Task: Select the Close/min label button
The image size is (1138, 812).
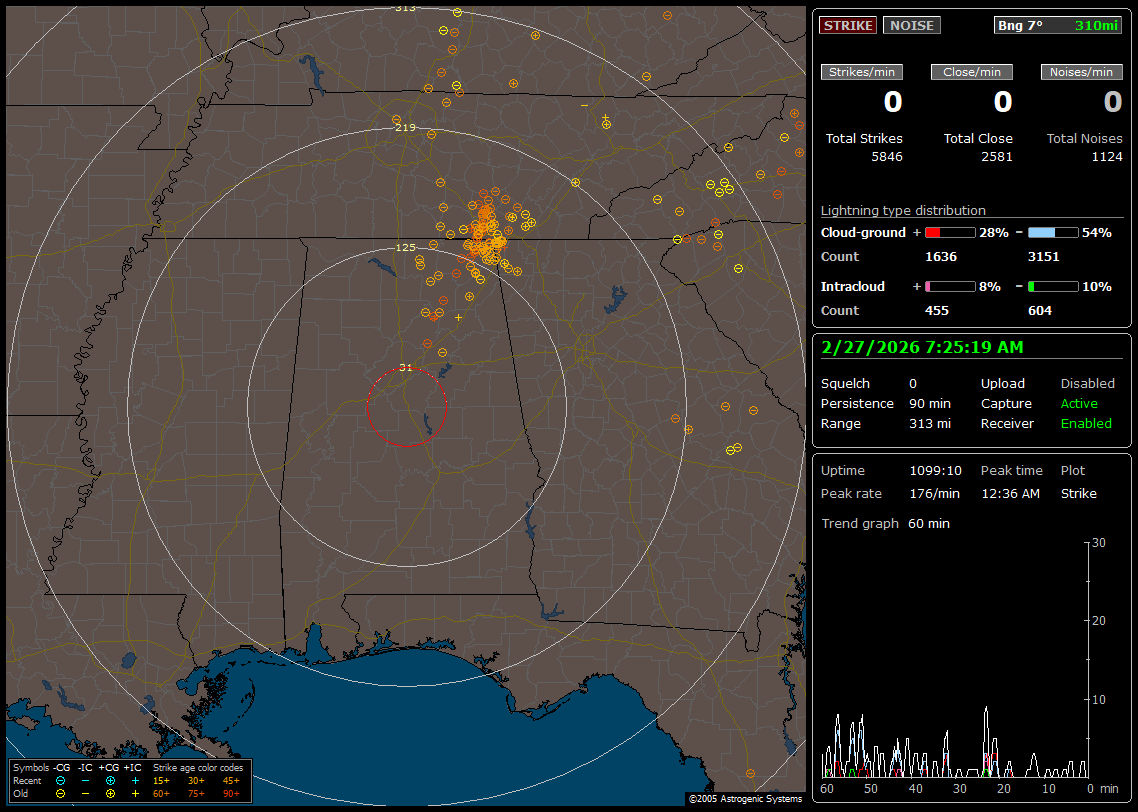Action: tap(972, 72)
